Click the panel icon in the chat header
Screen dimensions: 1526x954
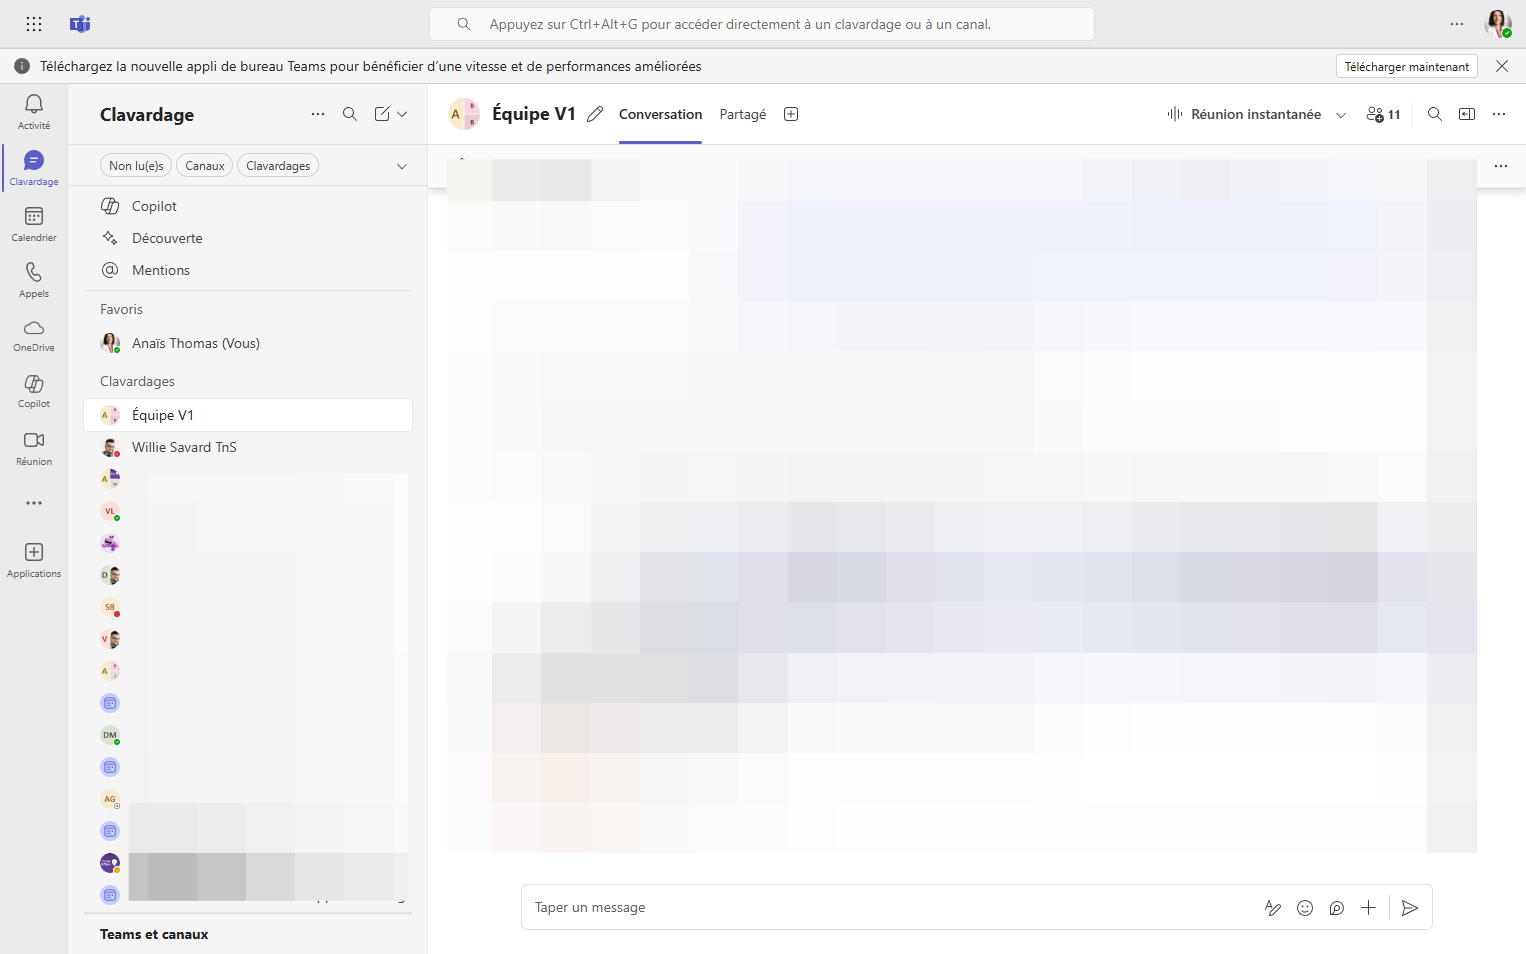[x=1467, y=114]
